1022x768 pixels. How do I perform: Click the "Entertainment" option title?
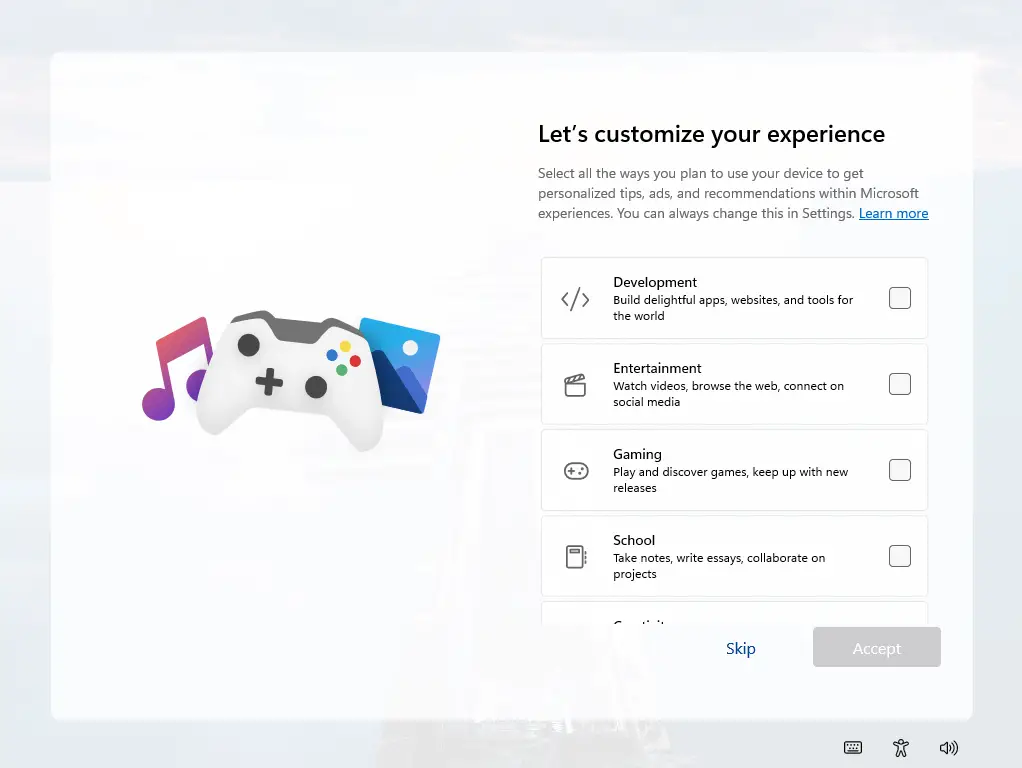pyautogui.click(x=657, y=368)
